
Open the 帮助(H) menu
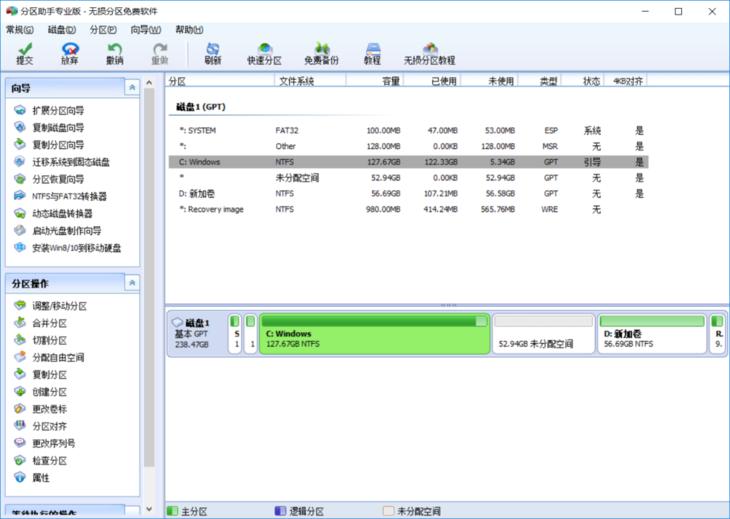pos(189,30)
